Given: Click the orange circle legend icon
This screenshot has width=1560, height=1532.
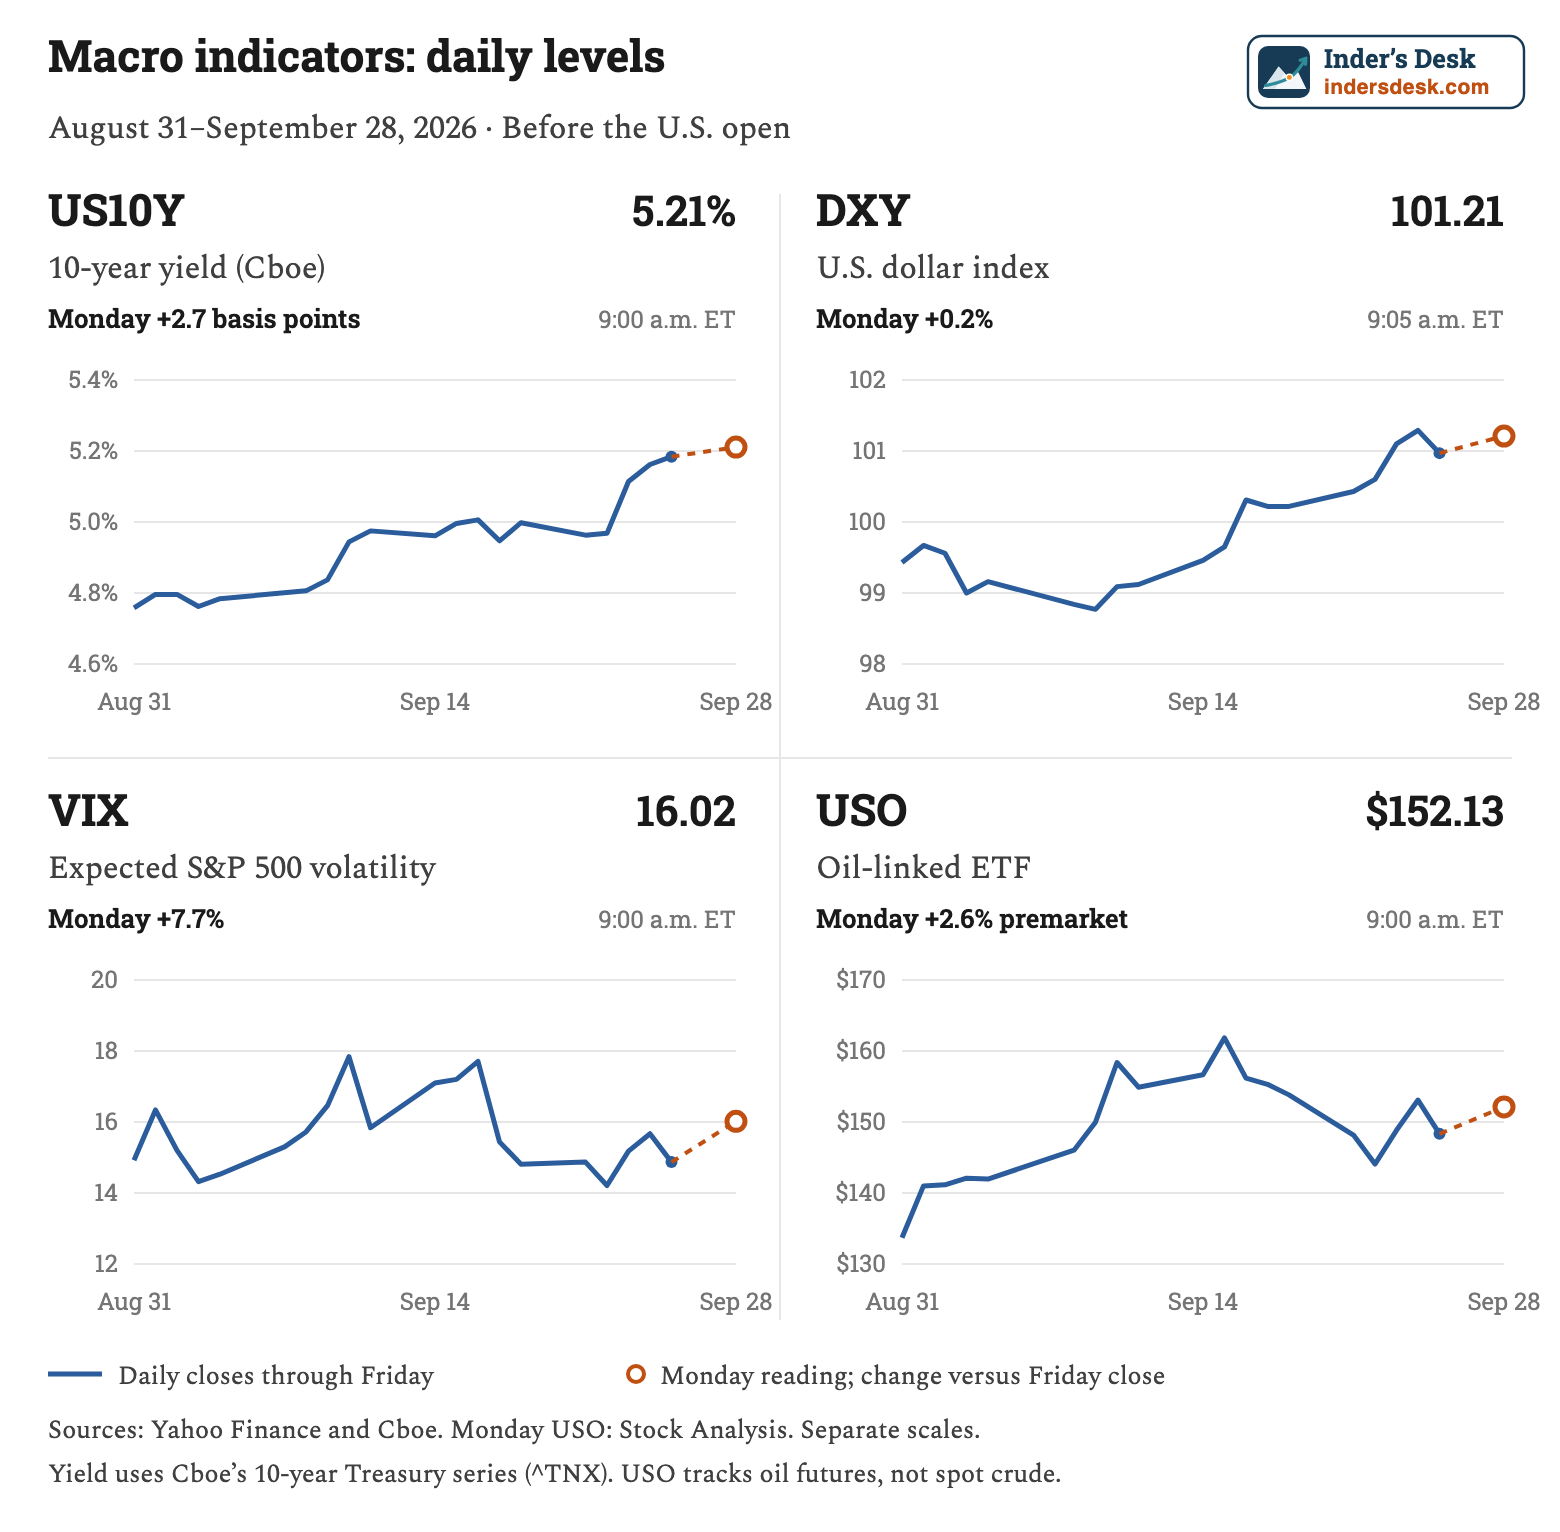Looking at the screenshot, I should pyautogui.click(x=635, y=1374).
